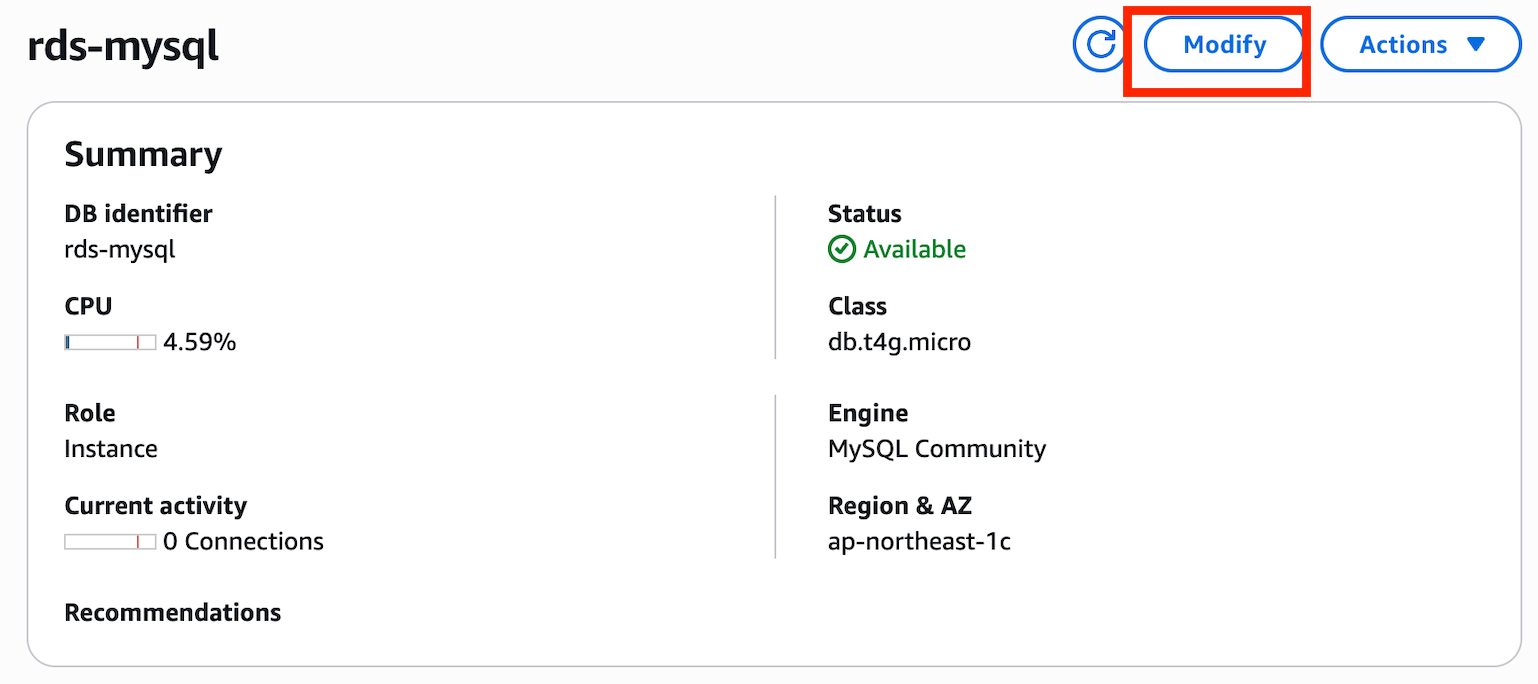Click the Status label
Viewport: 1538px width, 684px height.
tap(865, 214)
